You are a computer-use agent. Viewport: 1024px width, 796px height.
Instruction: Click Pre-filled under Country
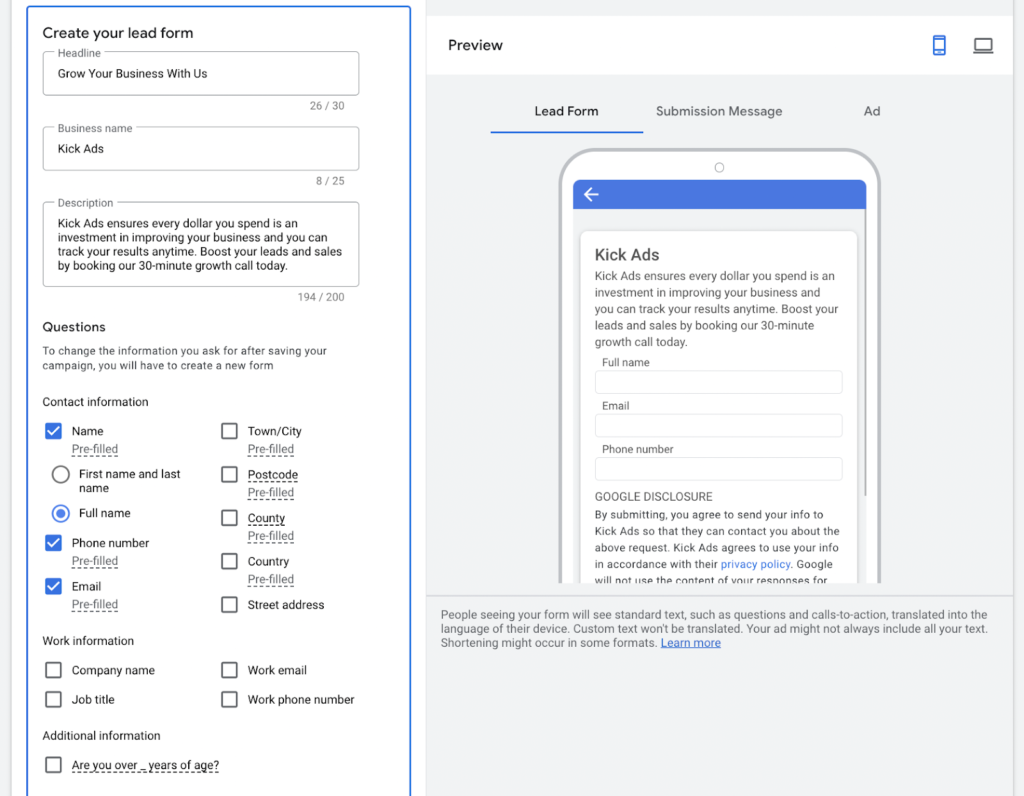(x=270, y=579)
